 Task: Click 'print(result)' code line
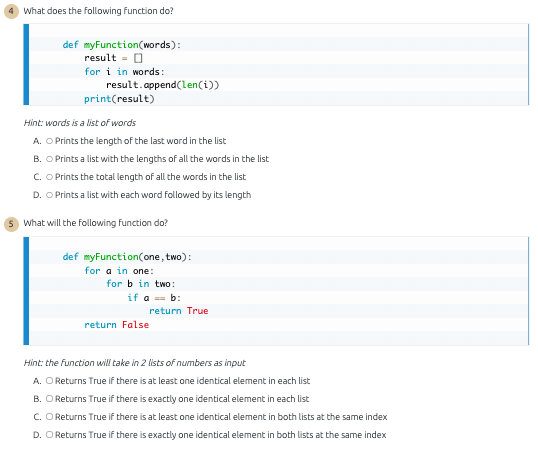(x=119, y=99)
